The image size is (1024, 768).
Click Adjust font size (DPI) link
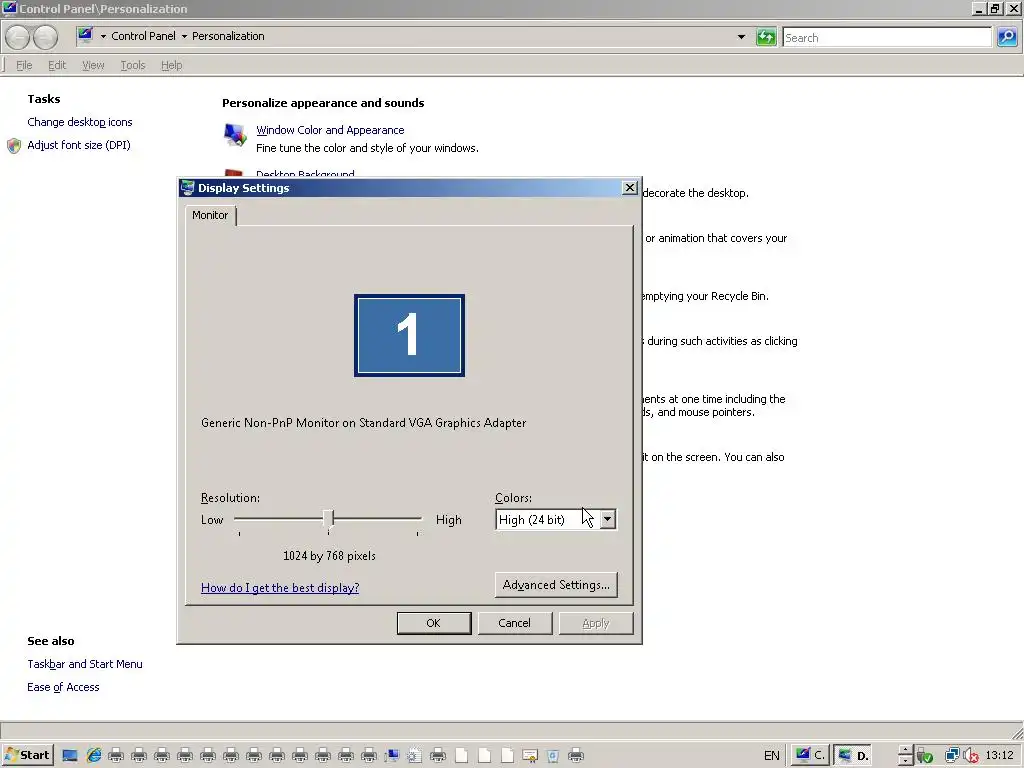pyautogui.click(x=79, y=145)
